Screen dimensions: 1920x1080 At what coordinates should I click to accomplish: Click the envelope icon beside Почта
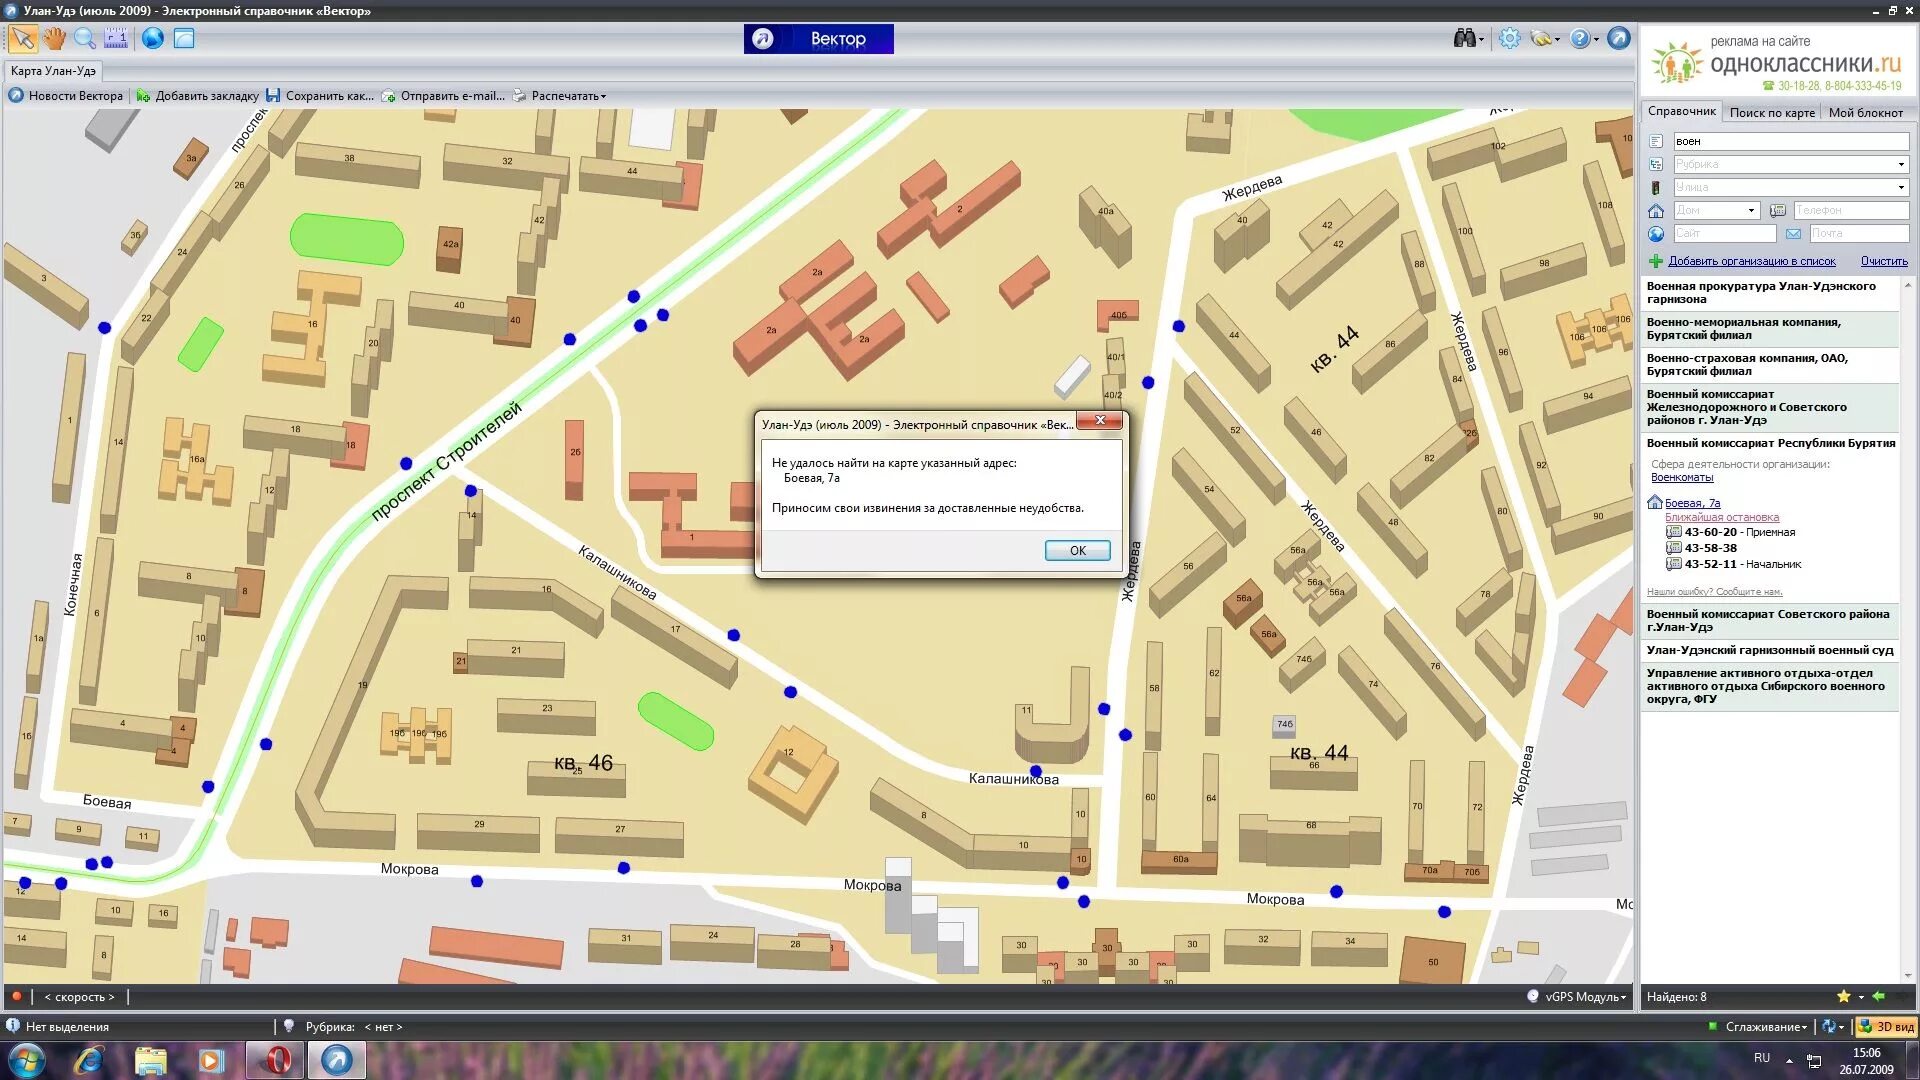(1793, 233)
